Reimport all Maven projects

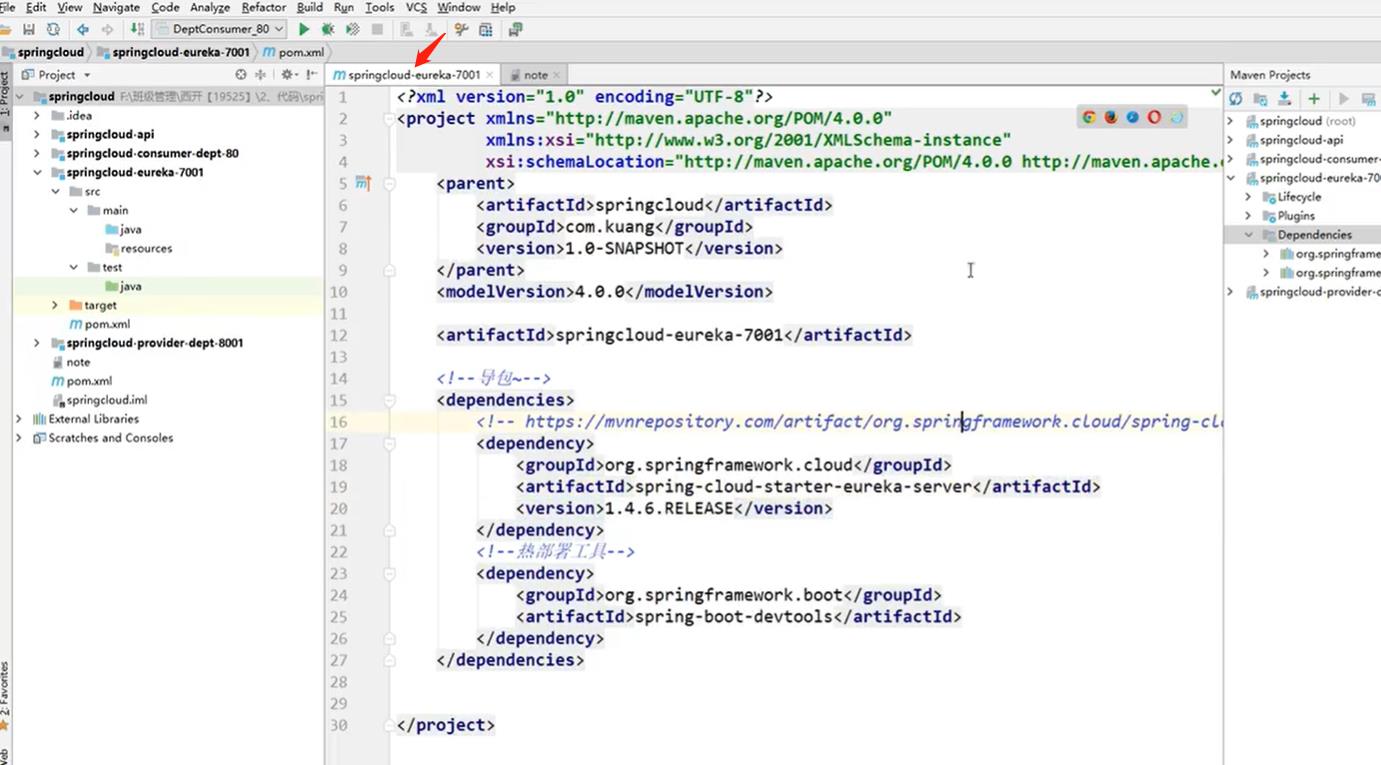1236,99
